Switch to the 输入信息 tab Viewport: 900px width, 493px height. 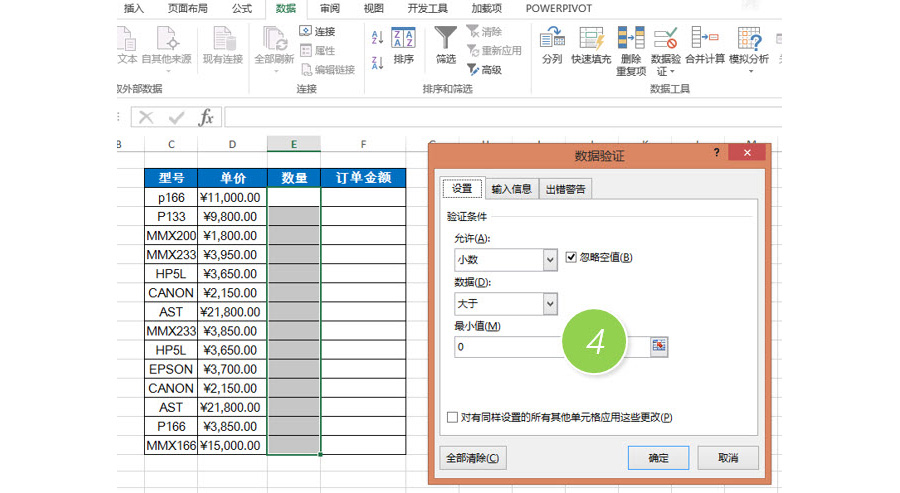pyautogui.click(x=511, y=189)
